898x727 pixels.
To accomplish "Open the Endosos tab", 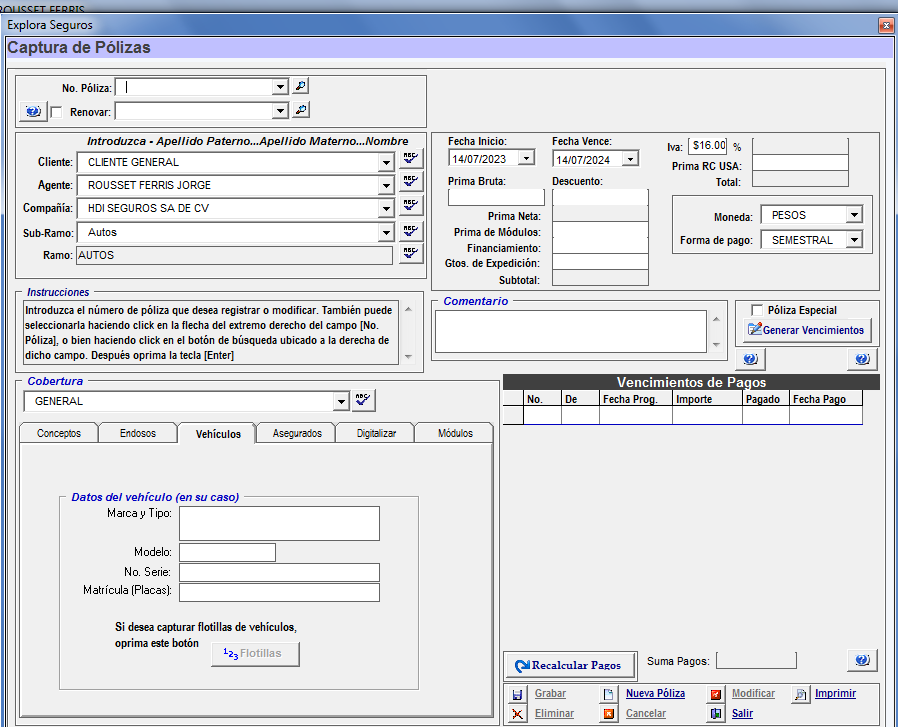I will 137,433.
